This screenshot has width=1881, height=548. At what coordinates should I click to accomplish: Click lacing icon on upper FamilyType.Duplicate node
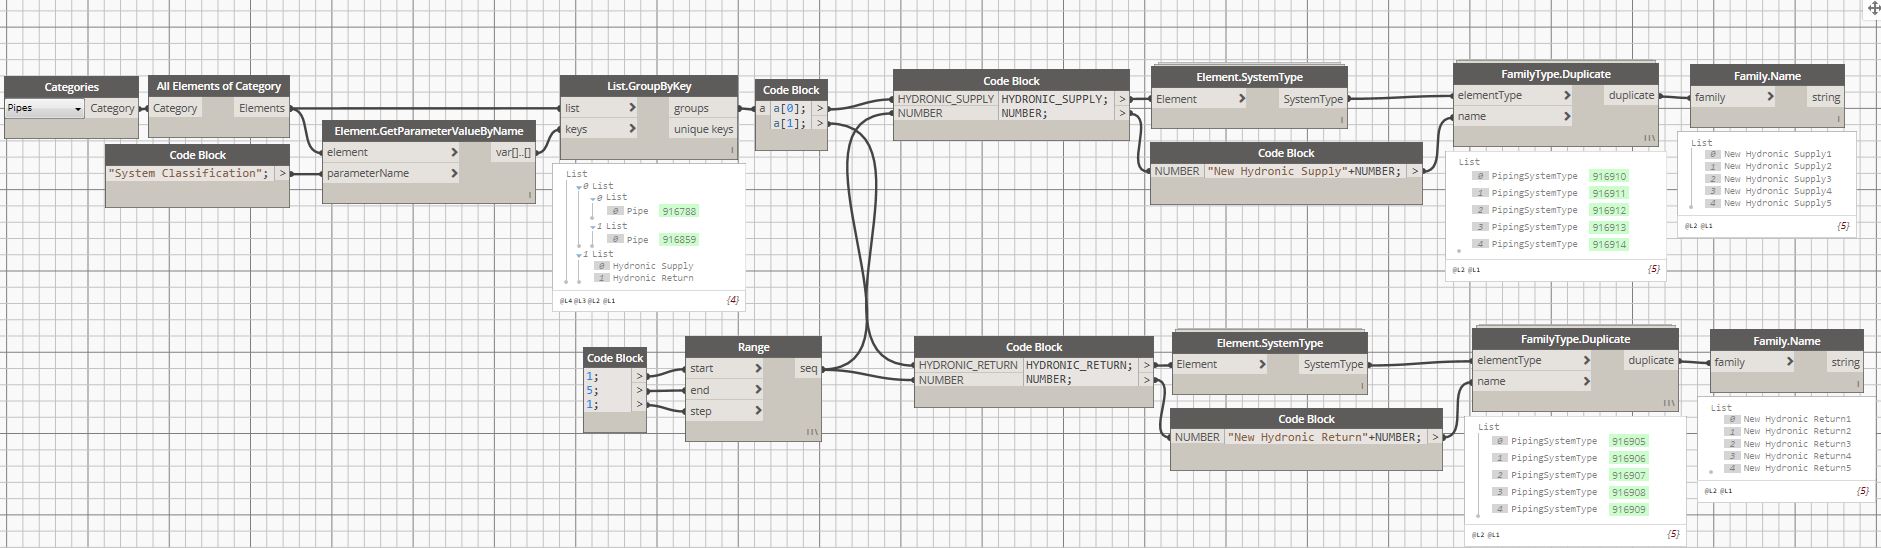coord(1649,138)
